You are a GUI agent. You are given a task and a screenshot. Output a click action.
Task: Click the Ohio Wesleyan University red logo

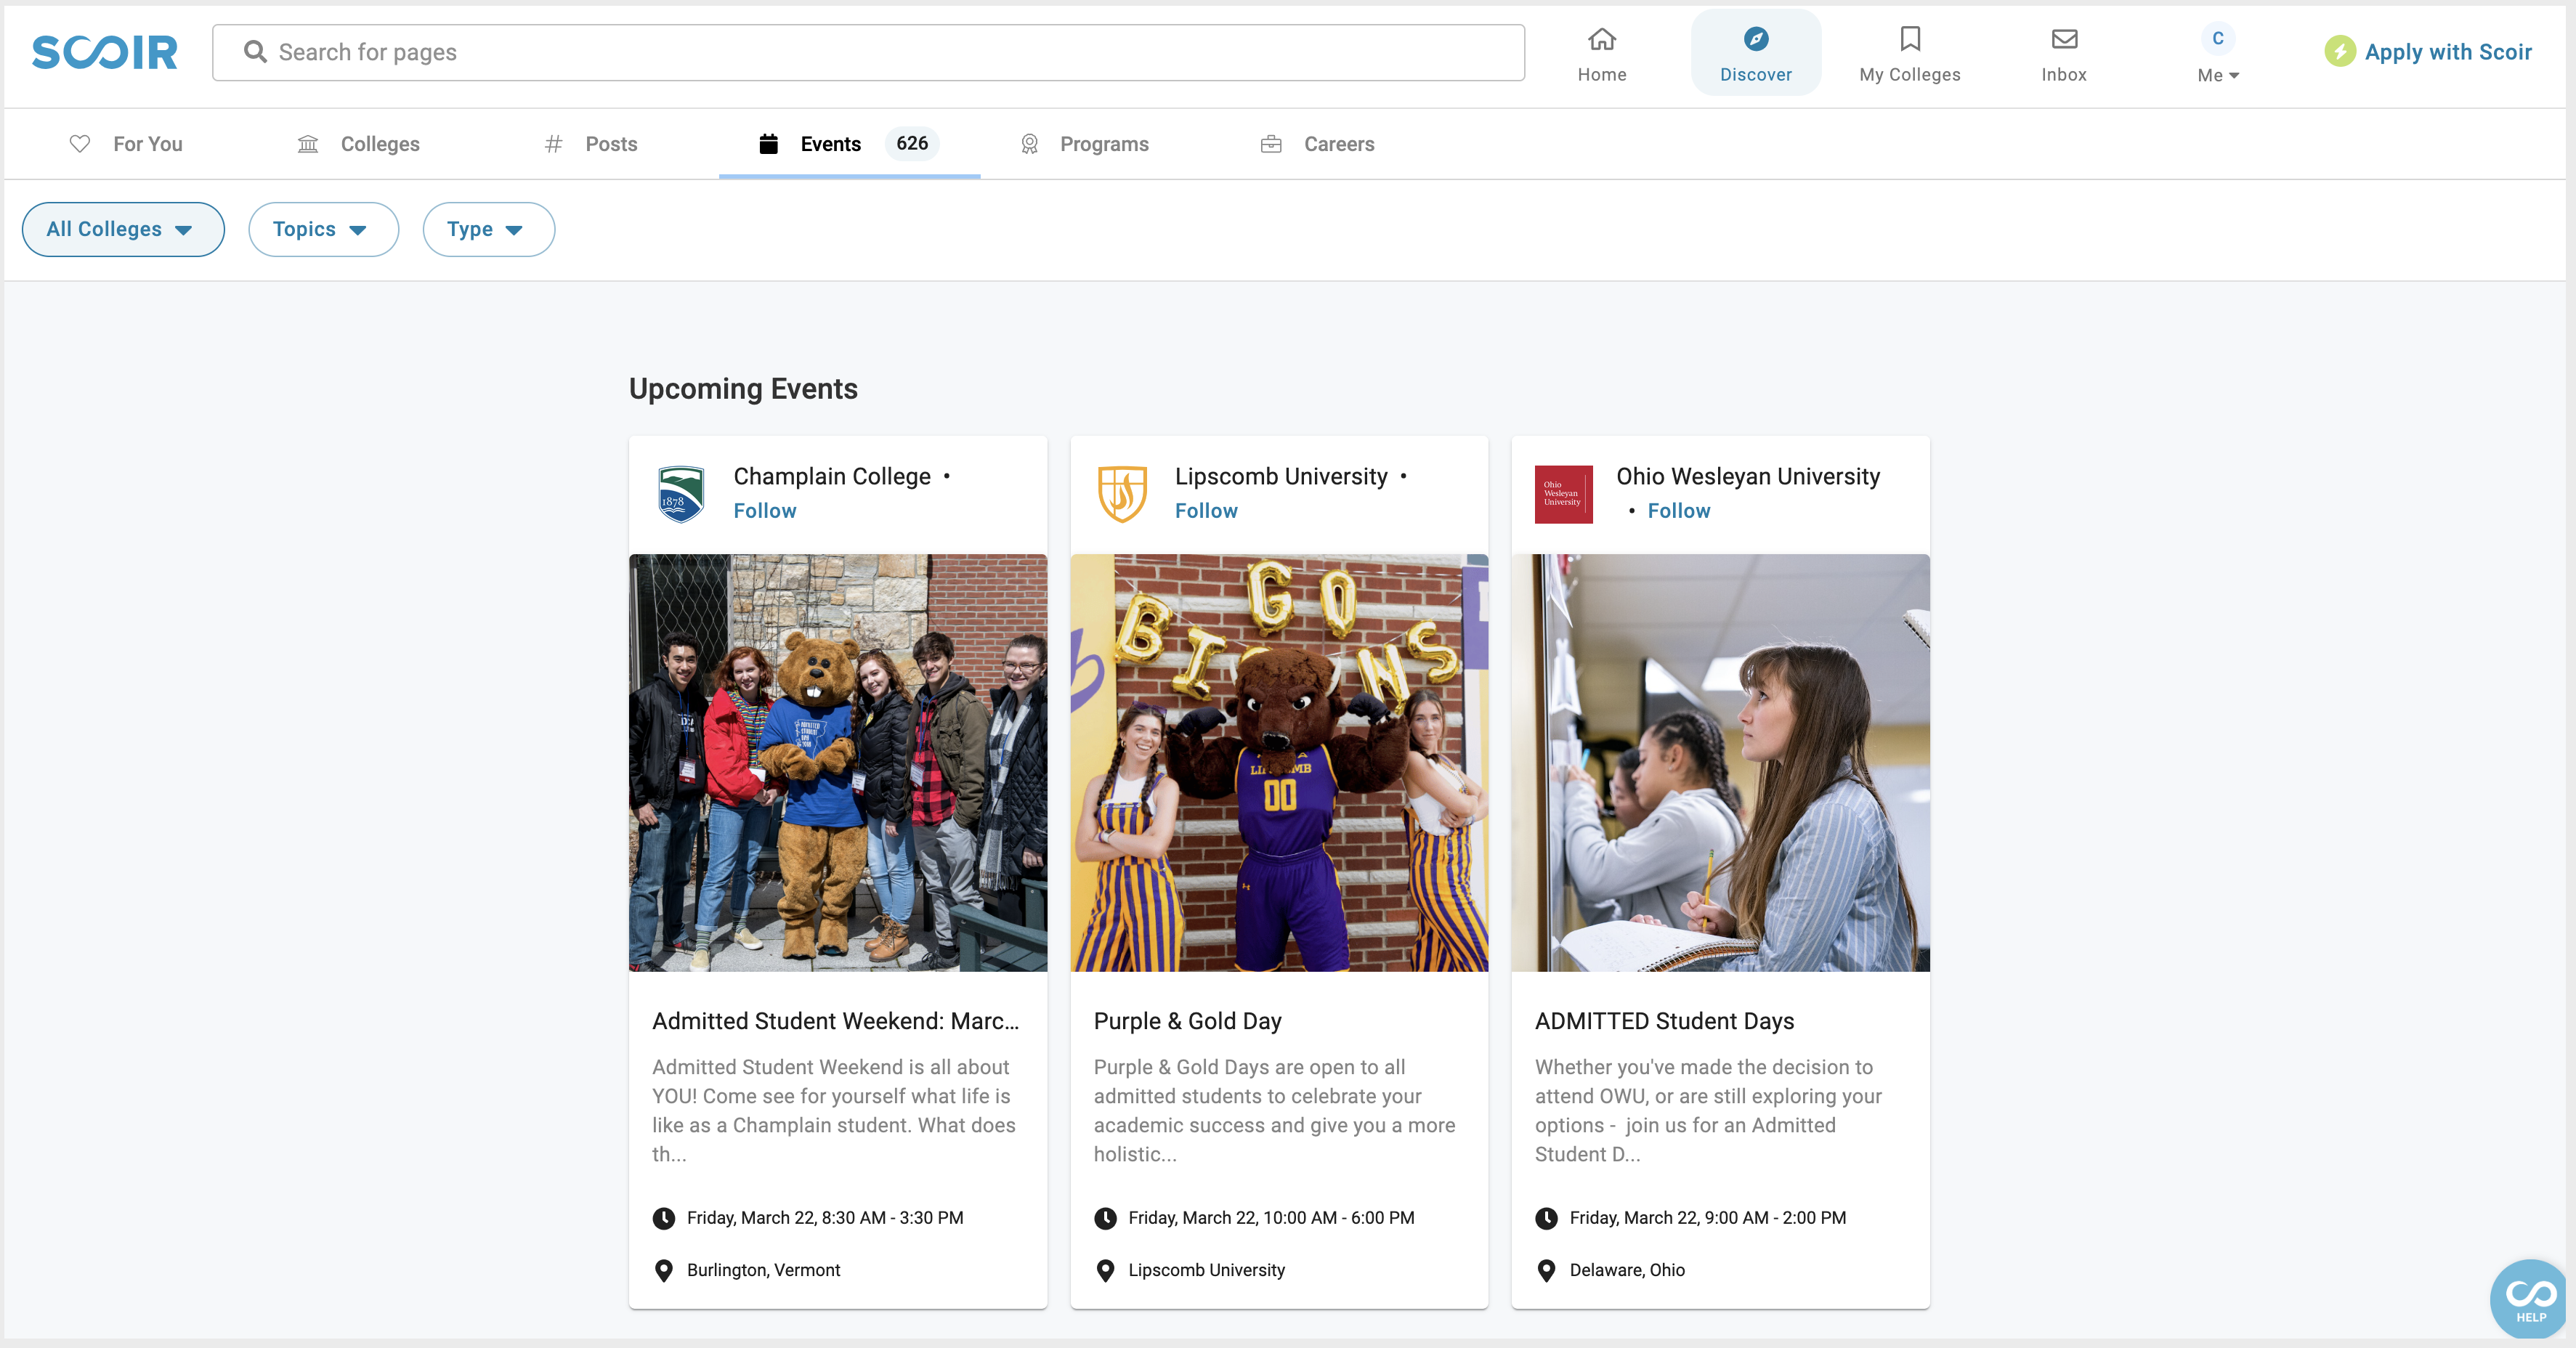click(x=1563, y=494)
